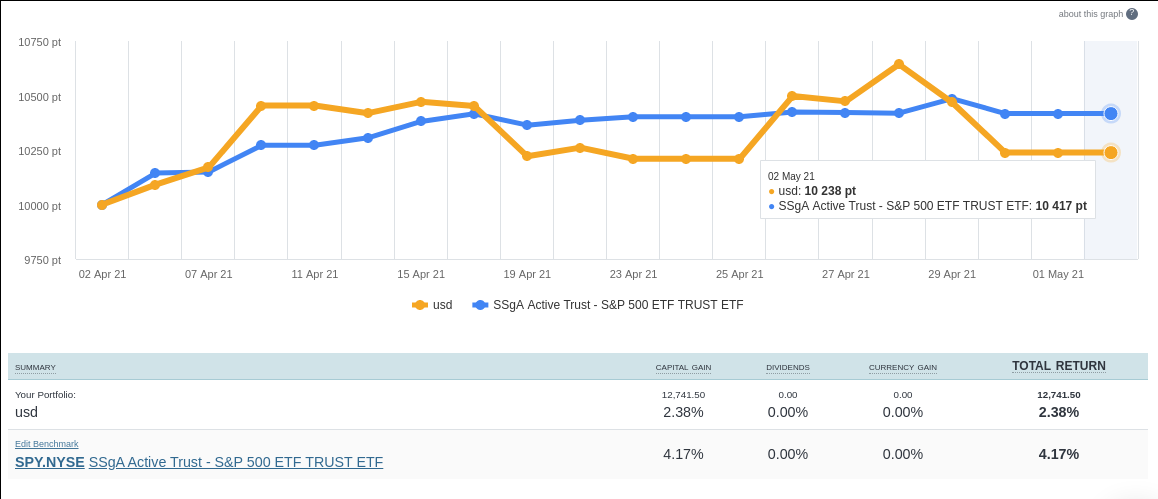Image resolution: width=1158 pixels, height=499 pixels.
Task: Click the Edit Benchmark link
Action: coord(47,444)
